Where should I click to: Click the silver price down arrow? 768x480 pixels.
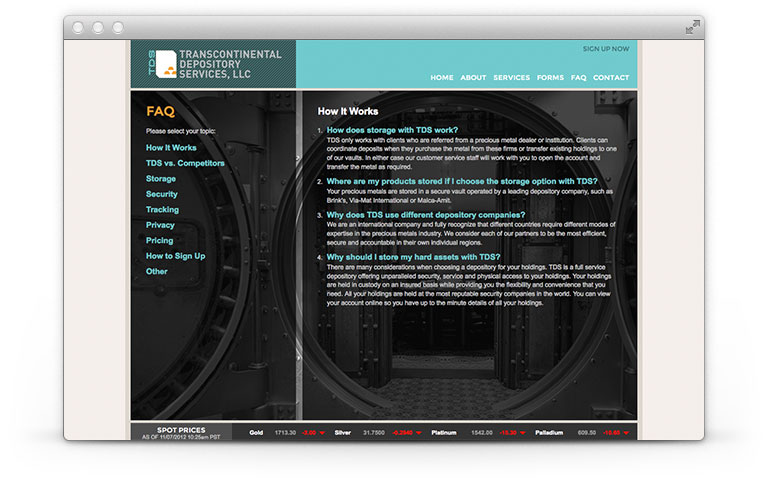click(x=418, y=433)
